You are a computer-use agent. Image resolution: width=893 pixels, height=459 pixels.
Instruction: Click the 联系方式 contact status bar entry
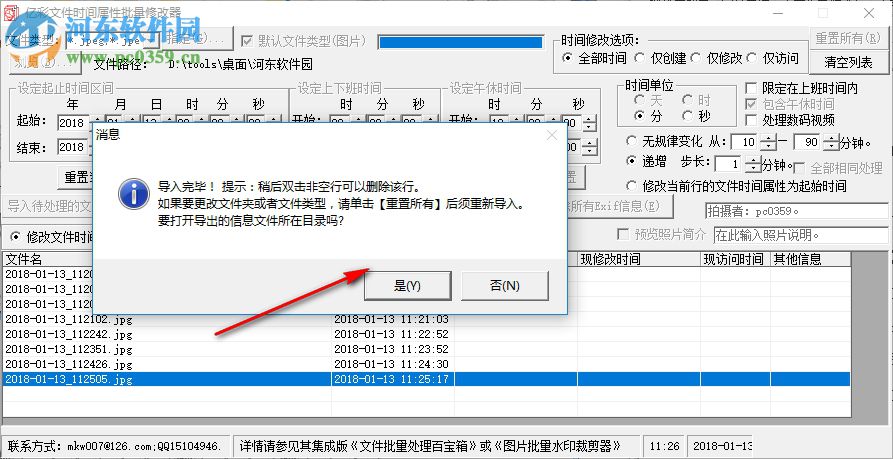pos(116,445)
